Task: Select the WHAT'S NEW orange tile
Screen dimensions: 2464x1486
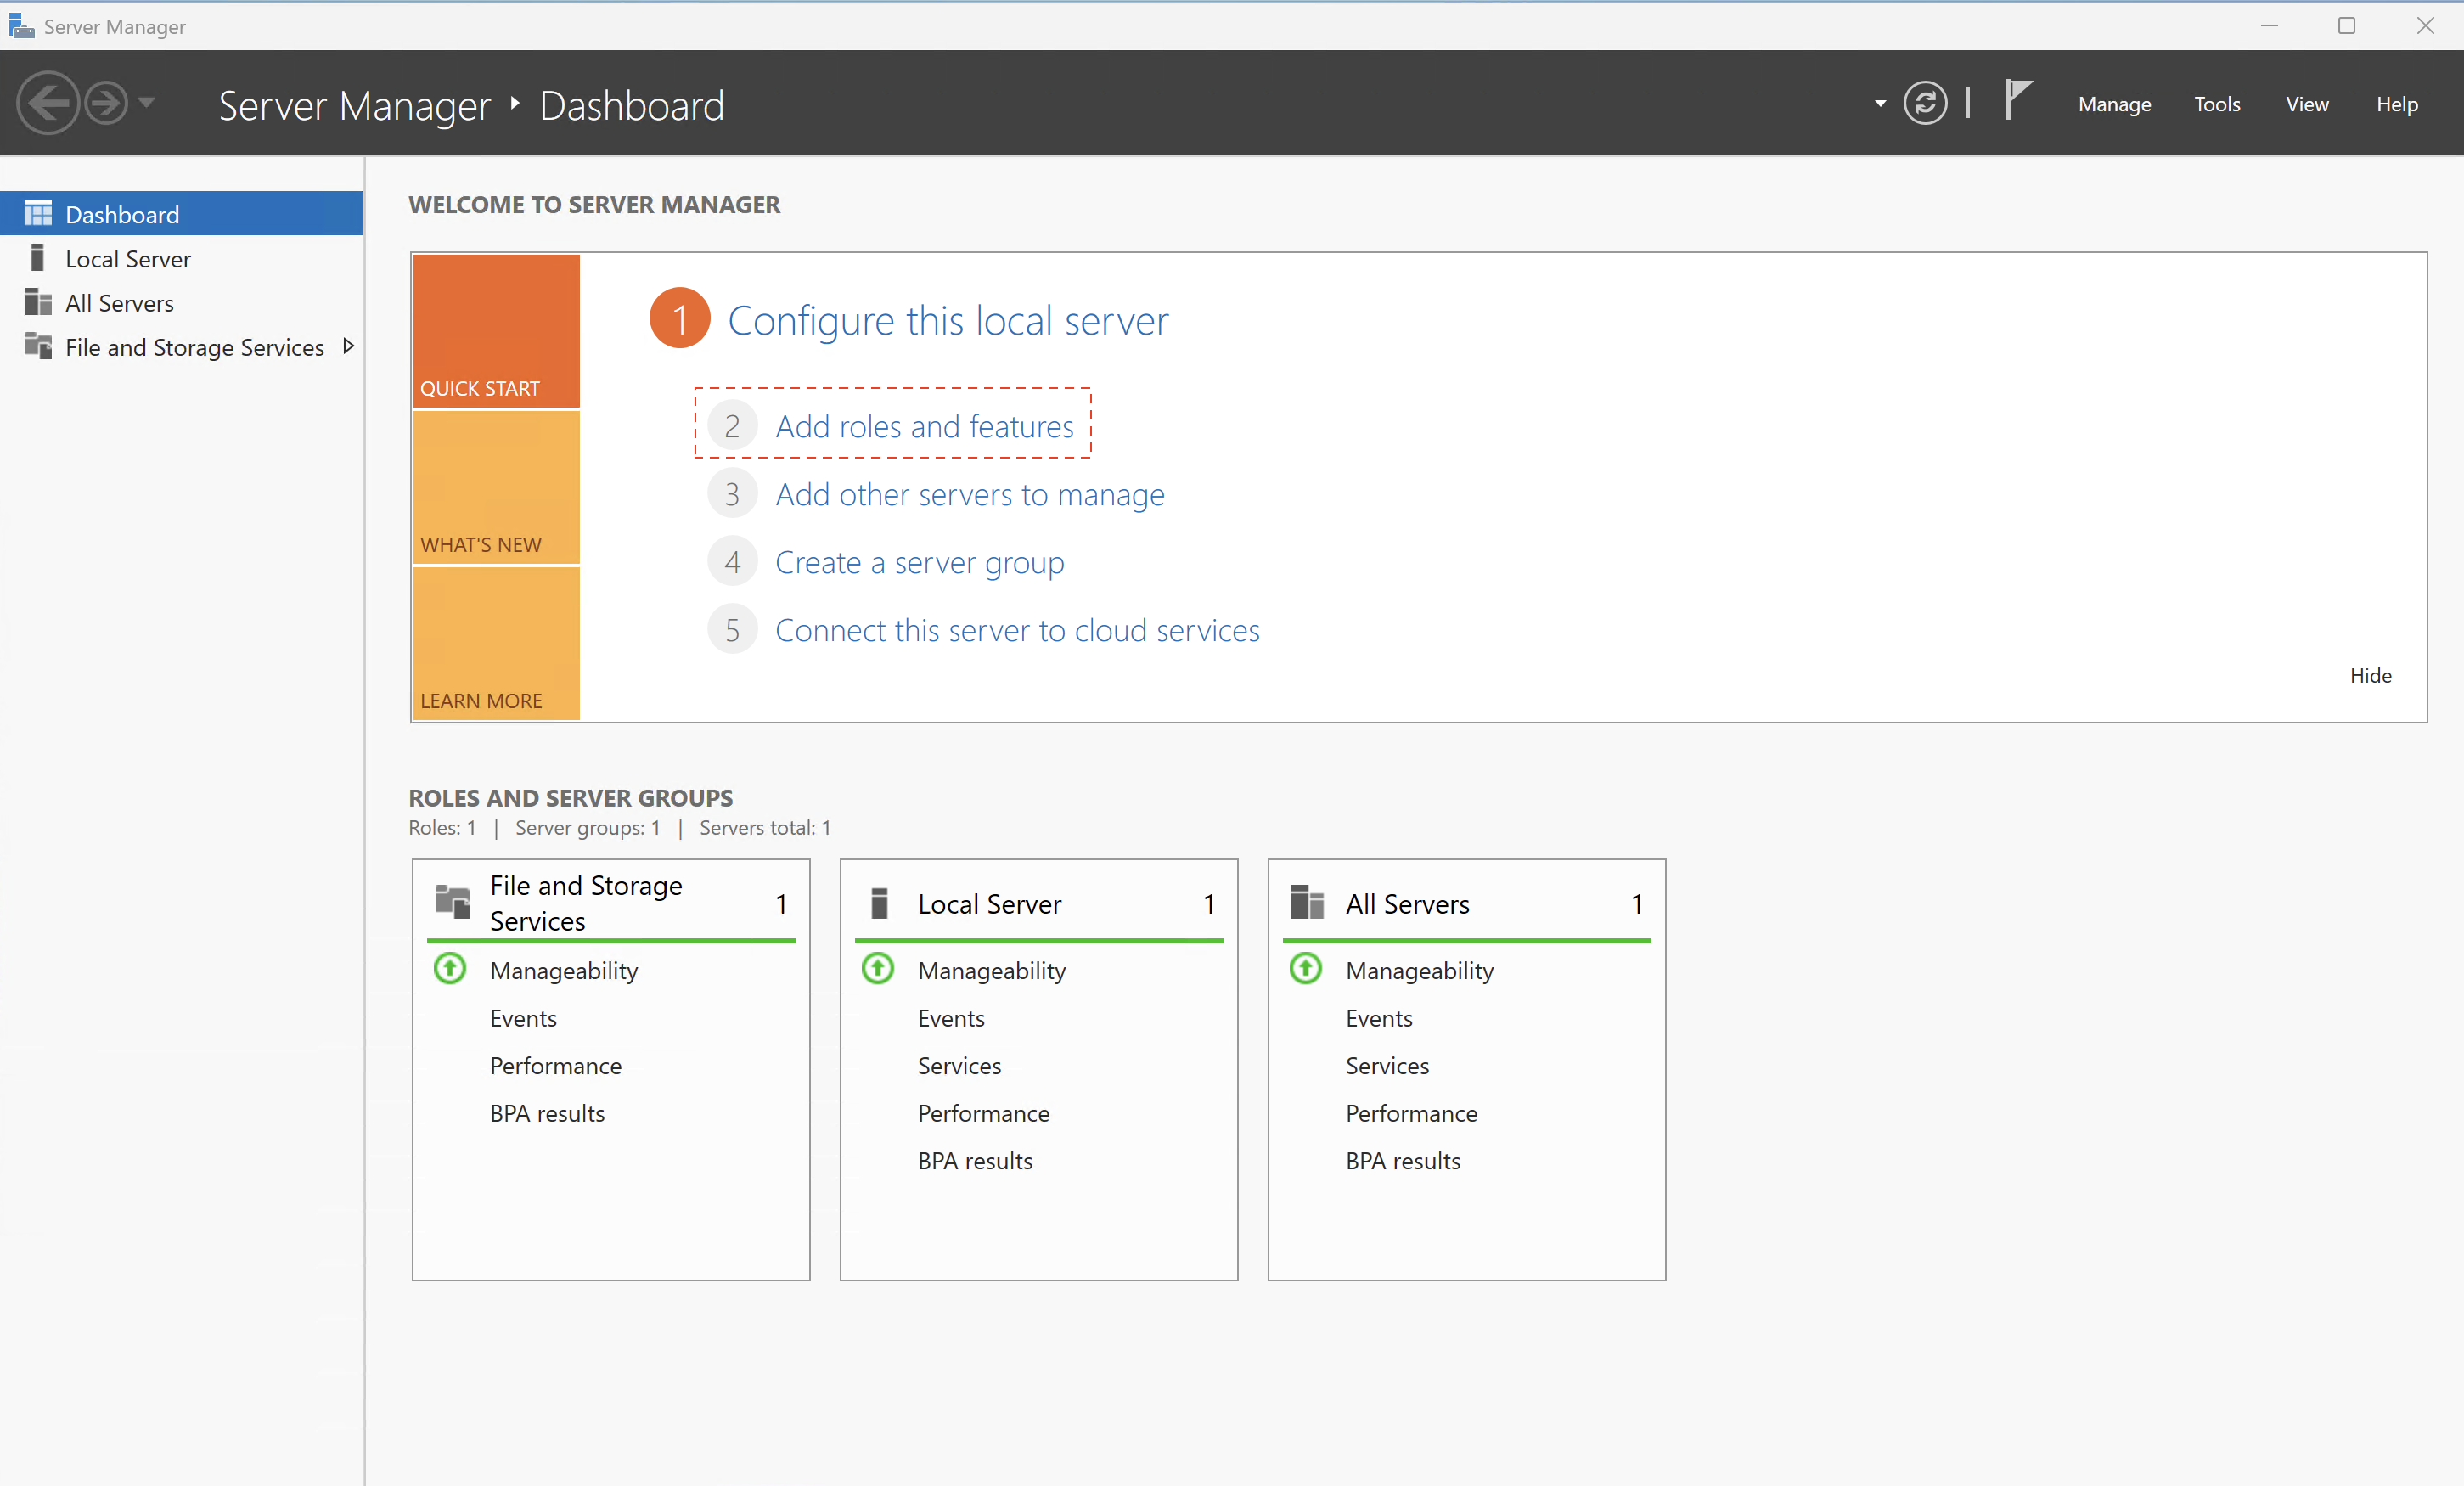Action: click(496, 488)
